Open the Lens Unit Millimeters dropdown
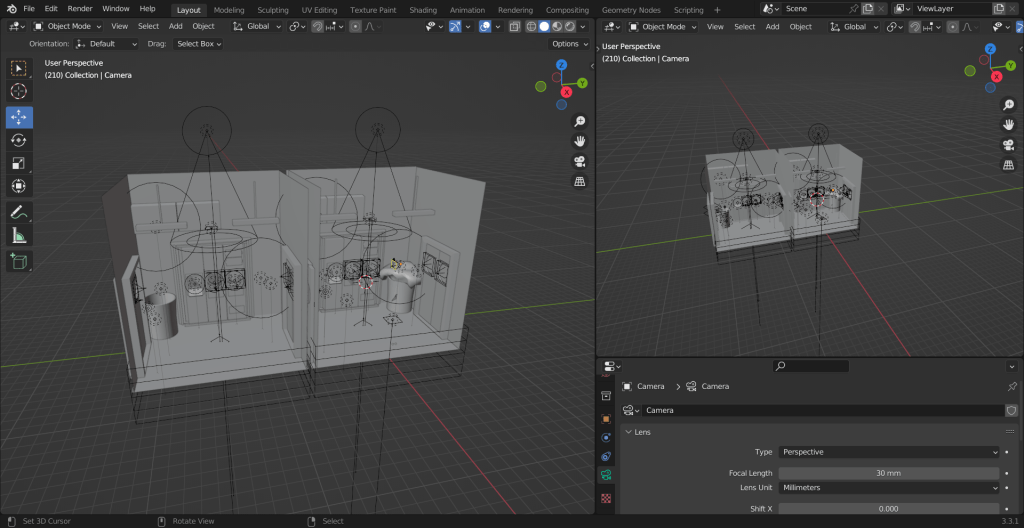This screenshot has height=528, width=1024. (x=888, y=487)
